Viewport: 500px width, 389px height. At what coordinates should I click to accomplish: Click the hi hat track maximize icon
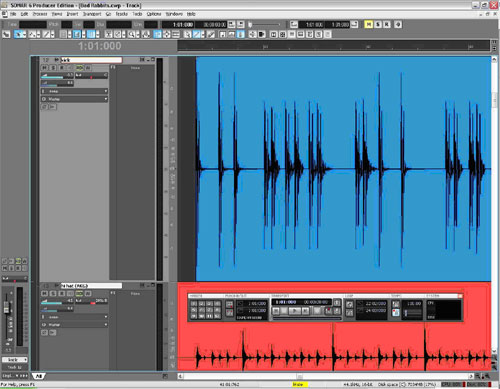pos(153,285)
